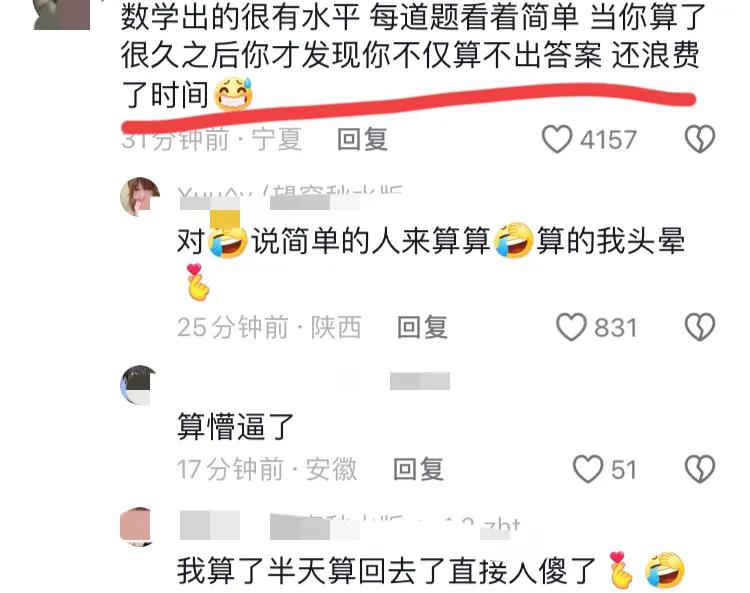Tap broken heart on the 陕西 comment
750x593 pixels.
pyautogui.click(x=700, y=327)
